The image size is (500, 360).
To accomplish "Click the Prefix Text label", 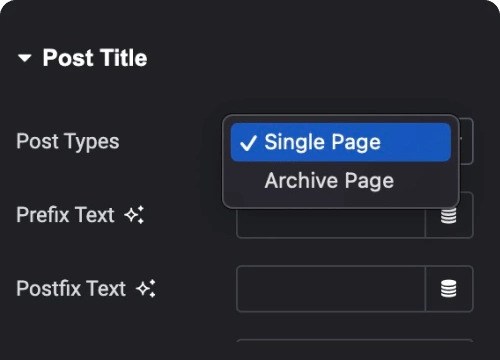I will (x=65, y=214).
